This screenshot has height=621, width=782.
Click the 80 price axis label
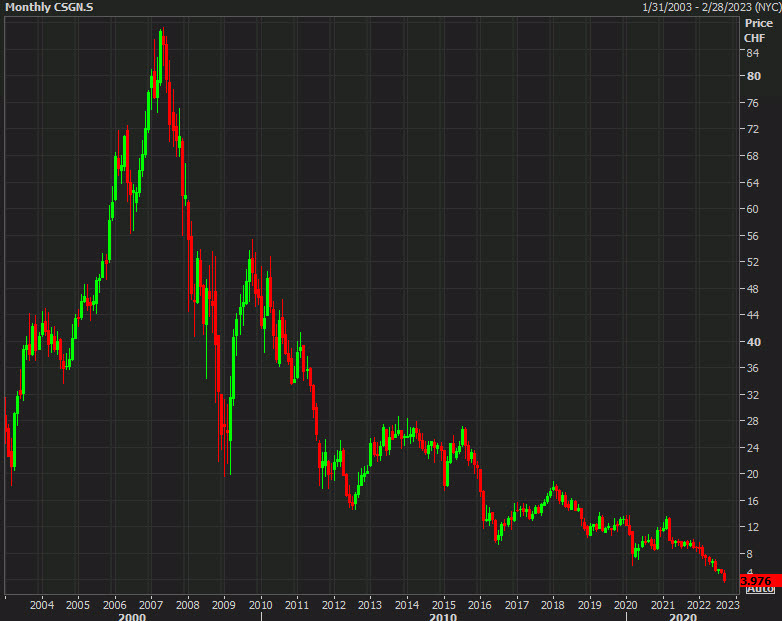click(x=754, y=76)
